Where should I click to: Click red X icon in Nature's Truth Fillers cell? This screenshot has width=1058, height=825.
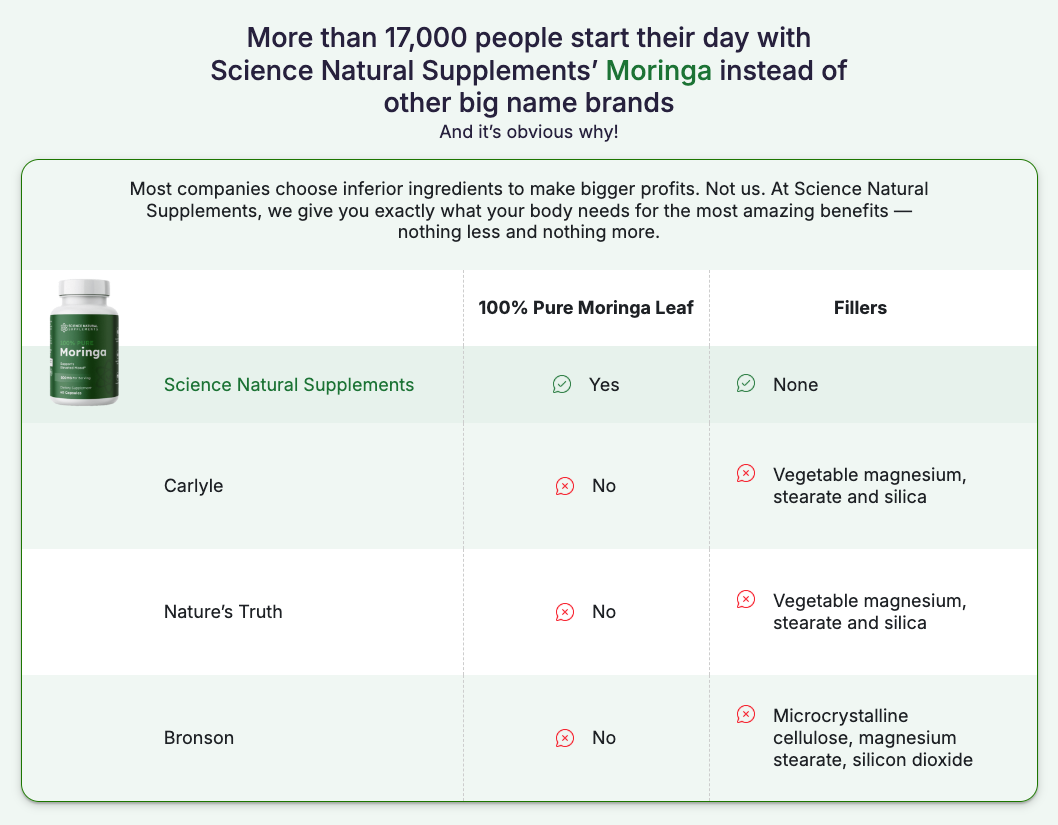tap(746, 599)
